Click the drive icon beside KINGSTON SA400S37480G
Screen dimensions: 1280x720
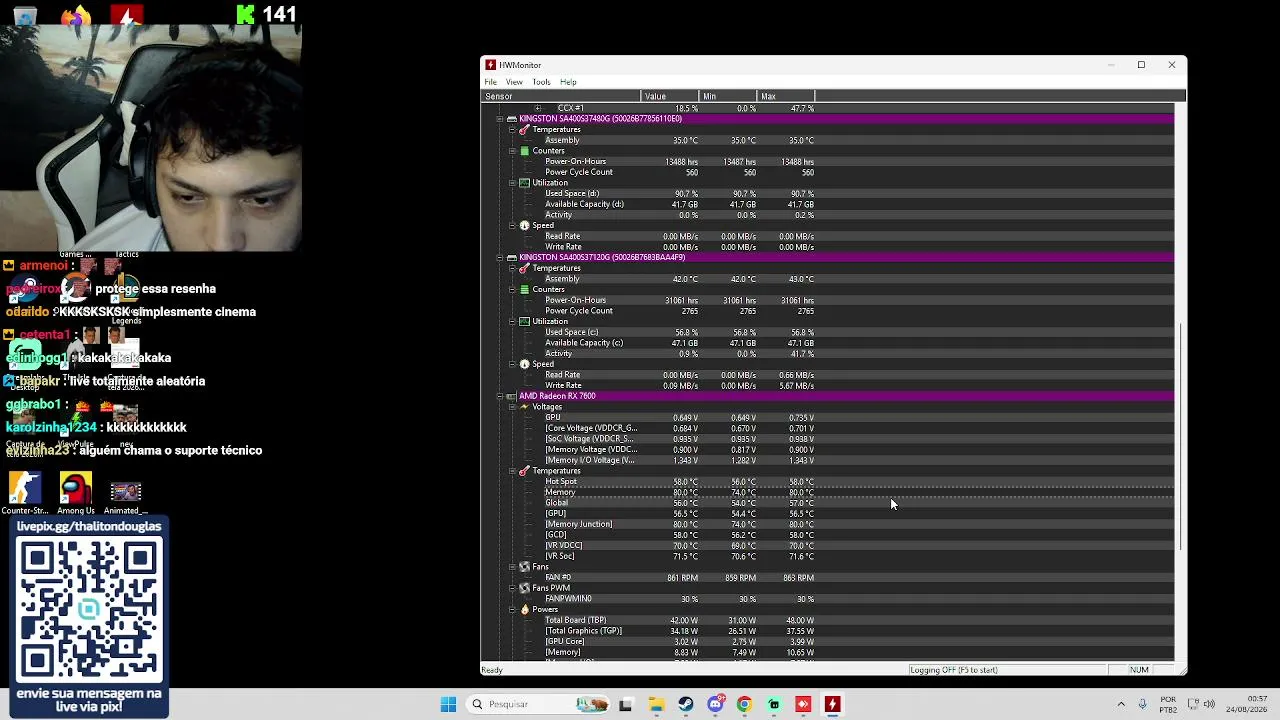coord(511,119)
